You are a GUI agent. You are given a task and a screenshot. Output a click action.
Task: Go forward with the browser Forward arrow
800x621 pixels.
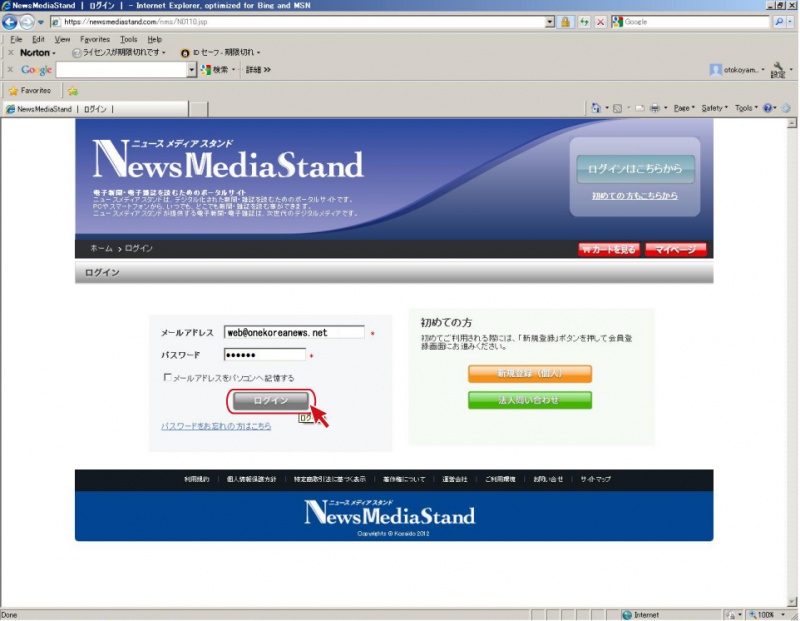[x=27, y=22]
